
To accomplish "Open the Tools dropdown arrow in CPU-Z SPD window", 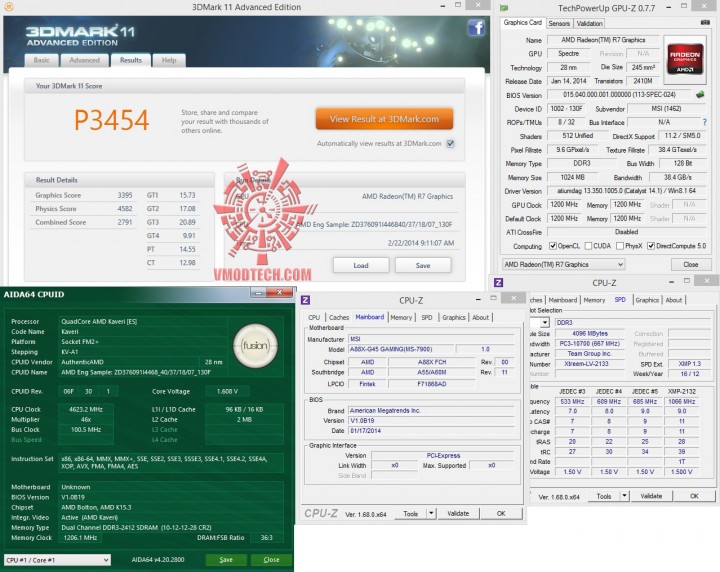I will click(x=624, y=496).
